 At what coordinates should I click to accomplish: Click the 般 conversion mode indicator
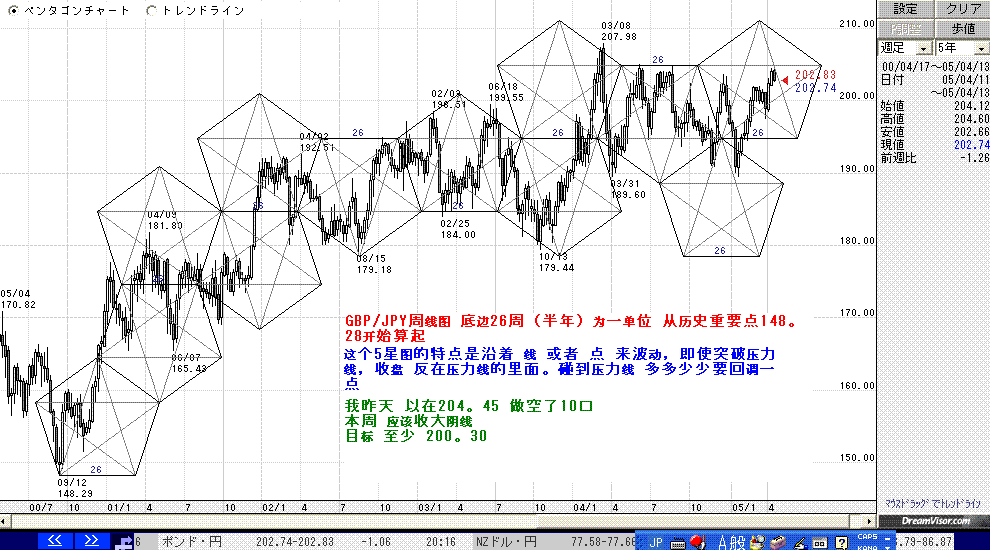pos(737,542)
